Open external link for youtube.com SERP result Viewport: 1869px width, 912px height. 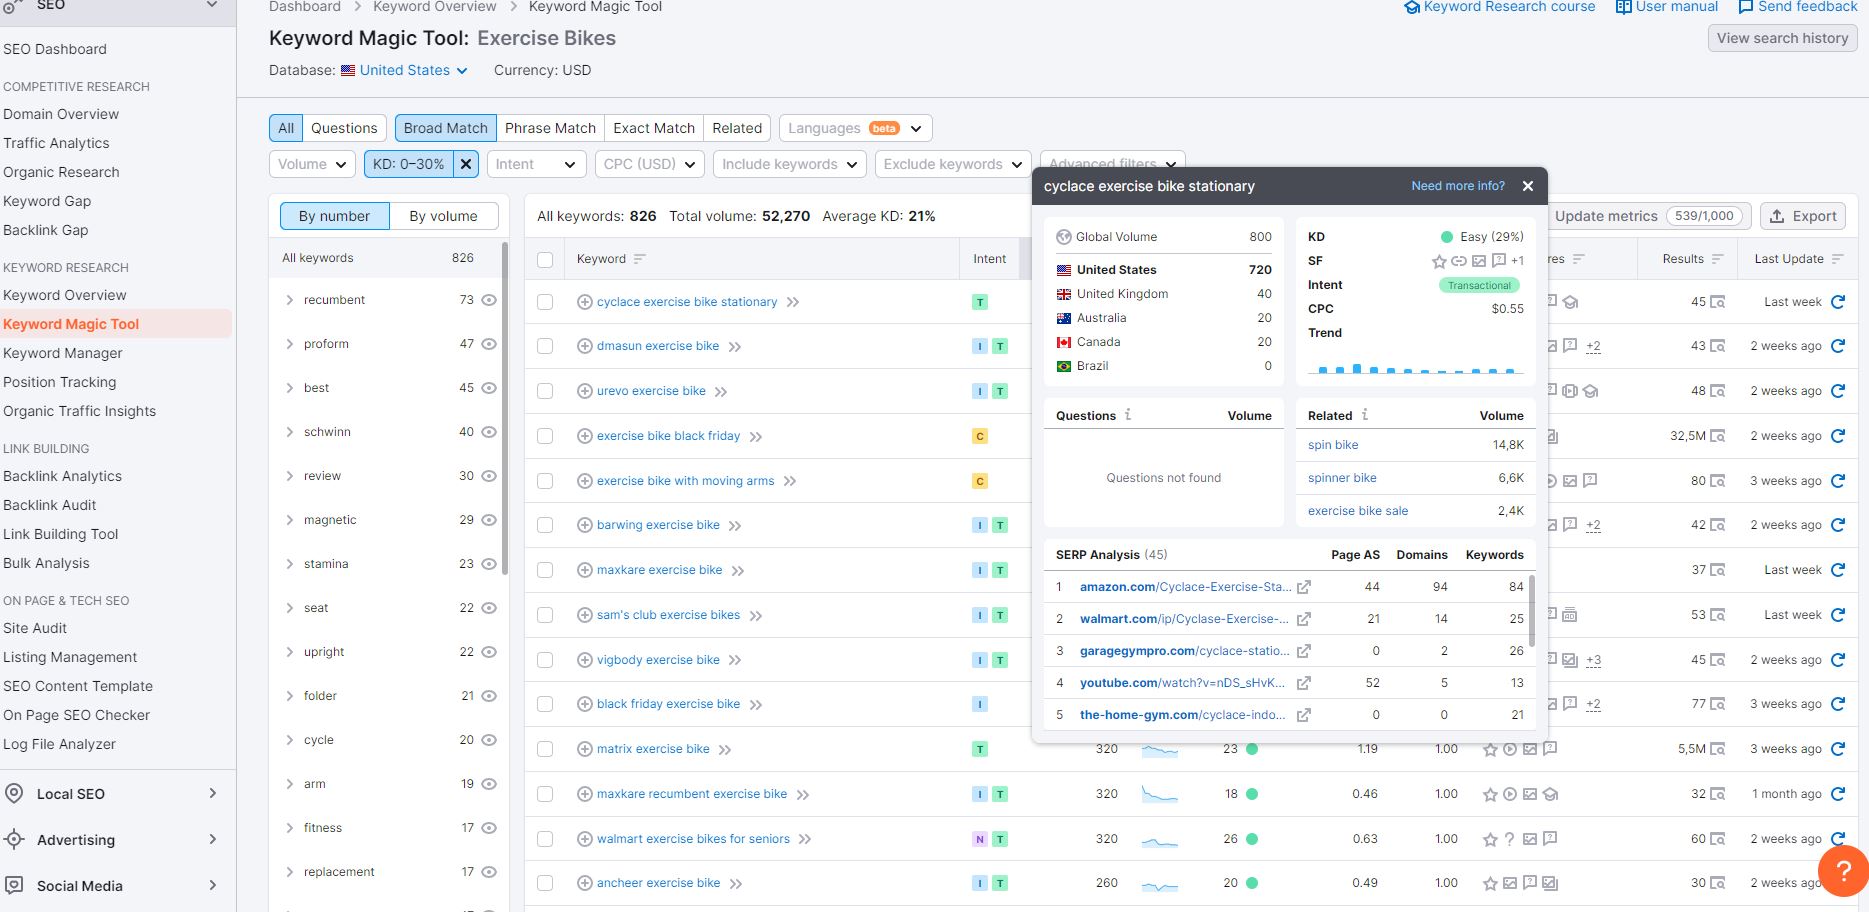pos(1304,684)
